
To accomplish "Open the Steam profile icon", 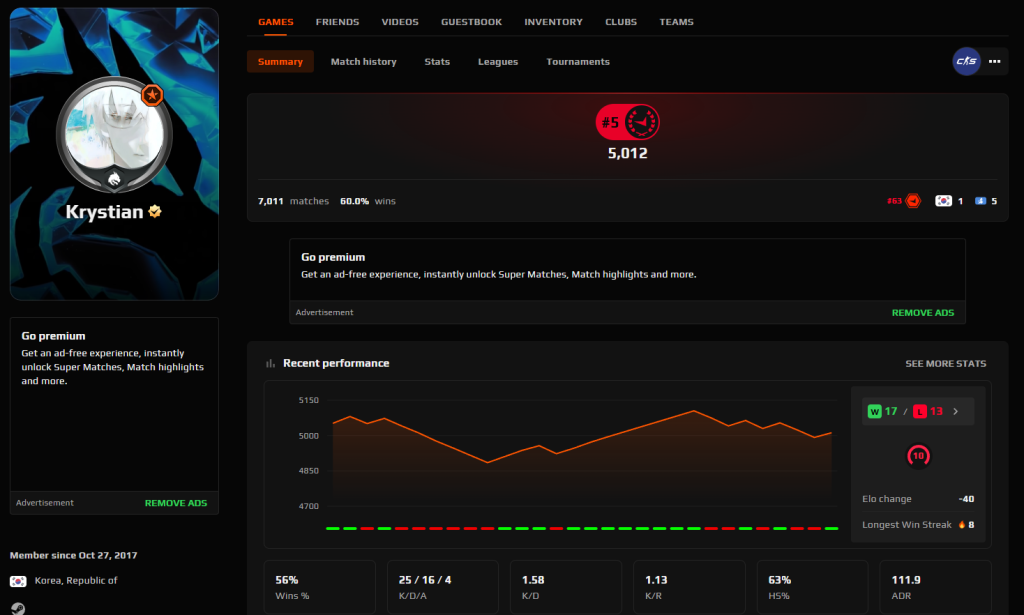I will (18, 608).
